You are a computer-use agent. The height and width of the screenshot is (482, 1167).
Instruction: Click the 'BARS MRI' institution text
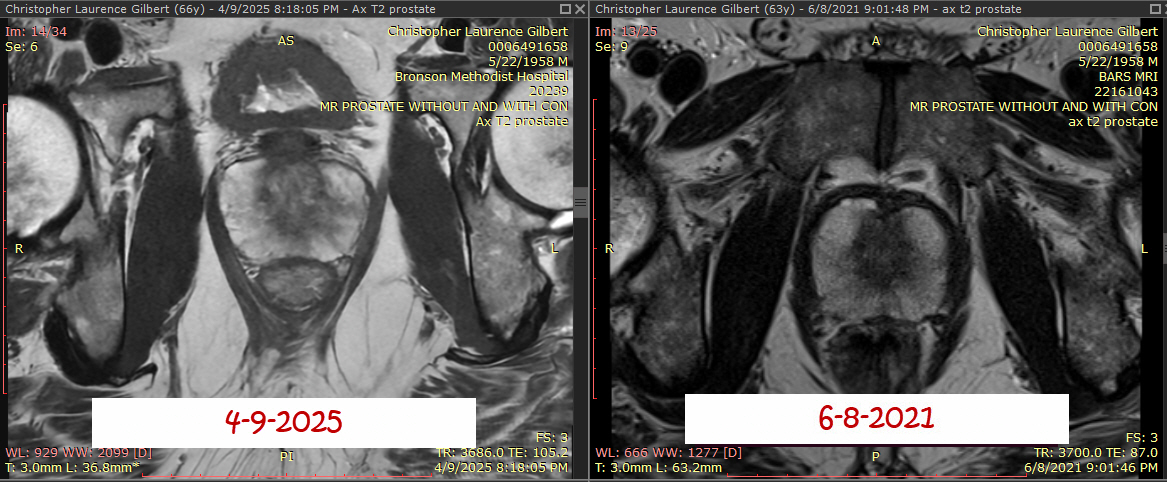pyautogui.click(x=1127, y=77)
